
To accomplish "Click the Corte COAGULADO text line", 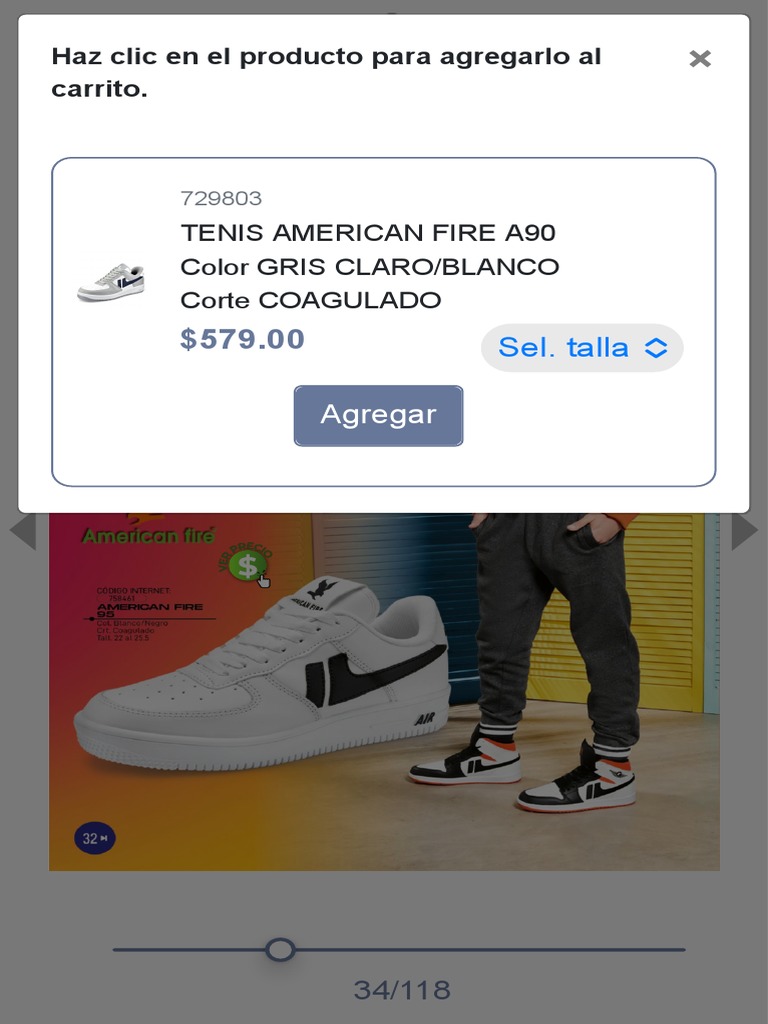I will tap(311, 300).
